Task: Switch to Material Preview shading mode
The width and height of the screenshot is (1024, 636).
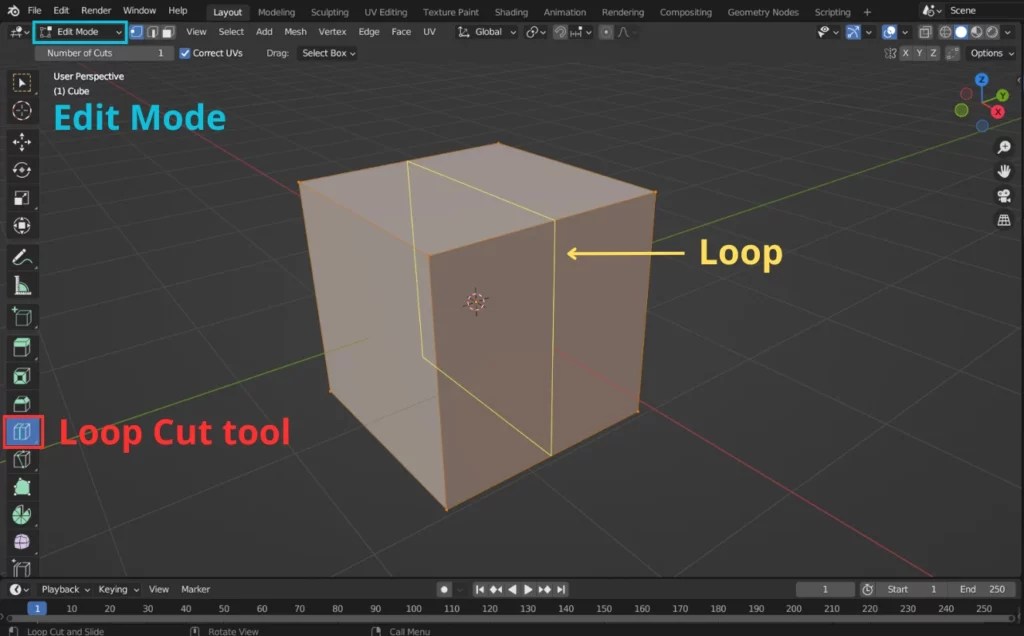Action: pos(977,31)
